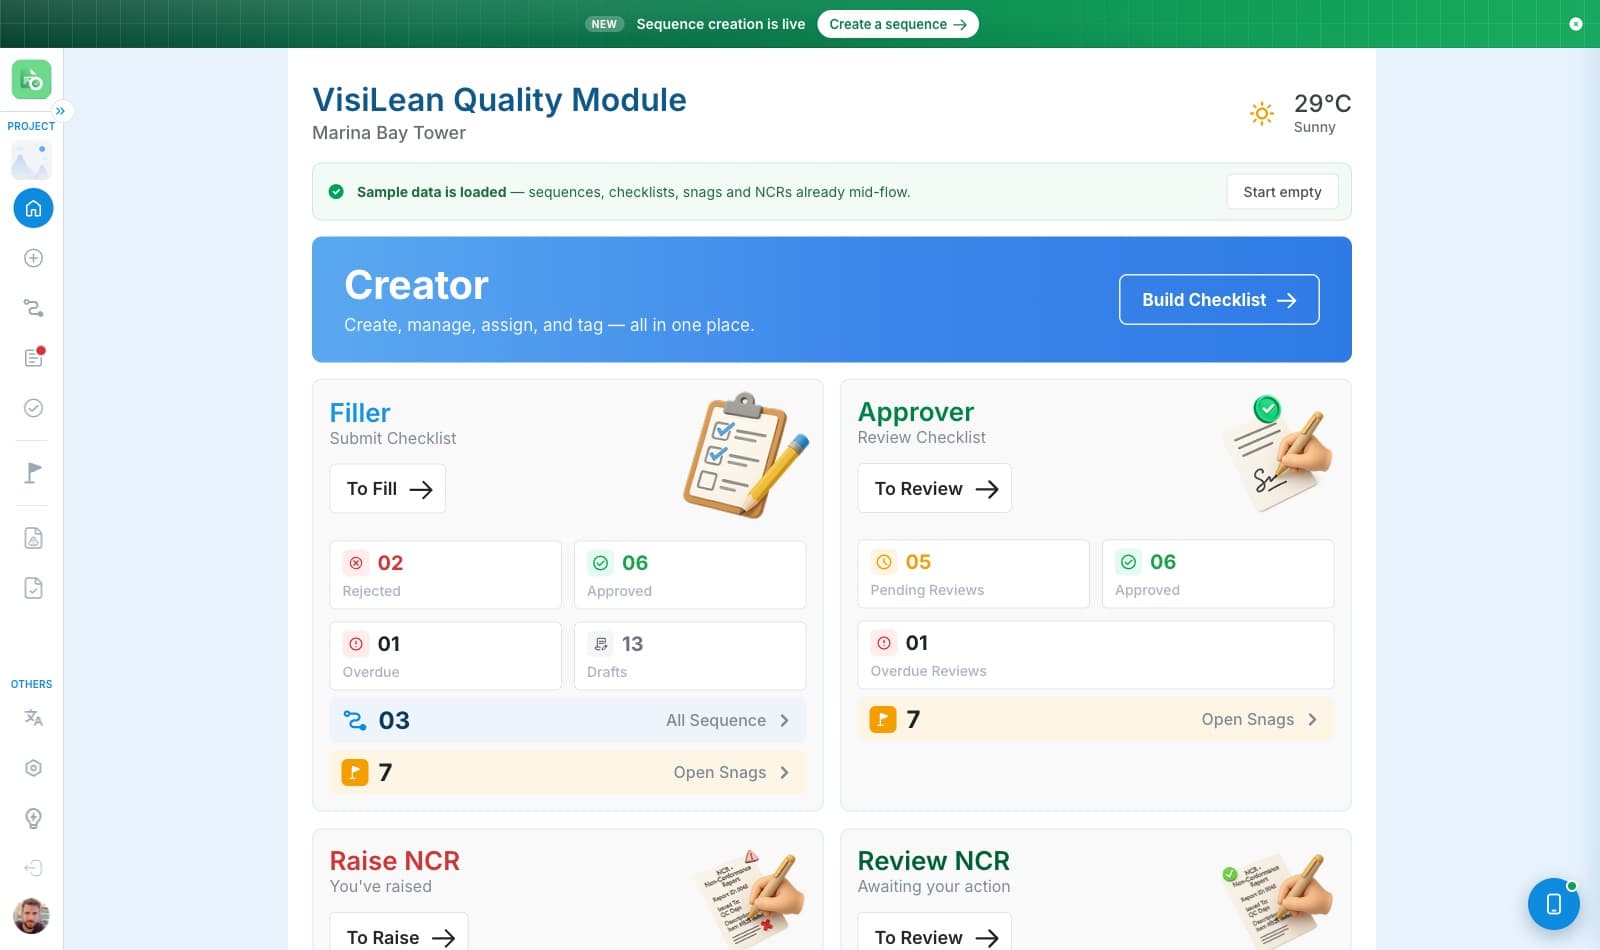Open the Home icon in sidebar

coord(33,208)
